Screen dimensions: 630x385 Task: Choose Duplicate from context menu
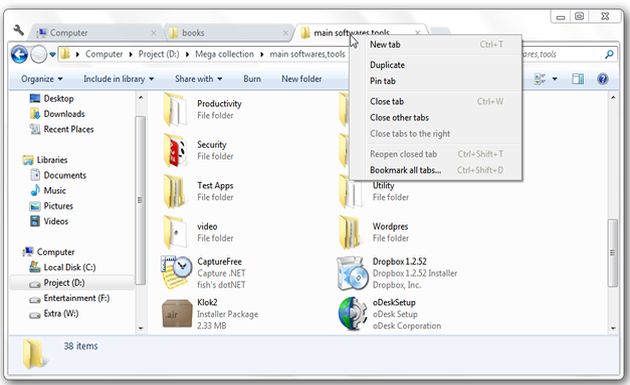(x=436, y=65)
